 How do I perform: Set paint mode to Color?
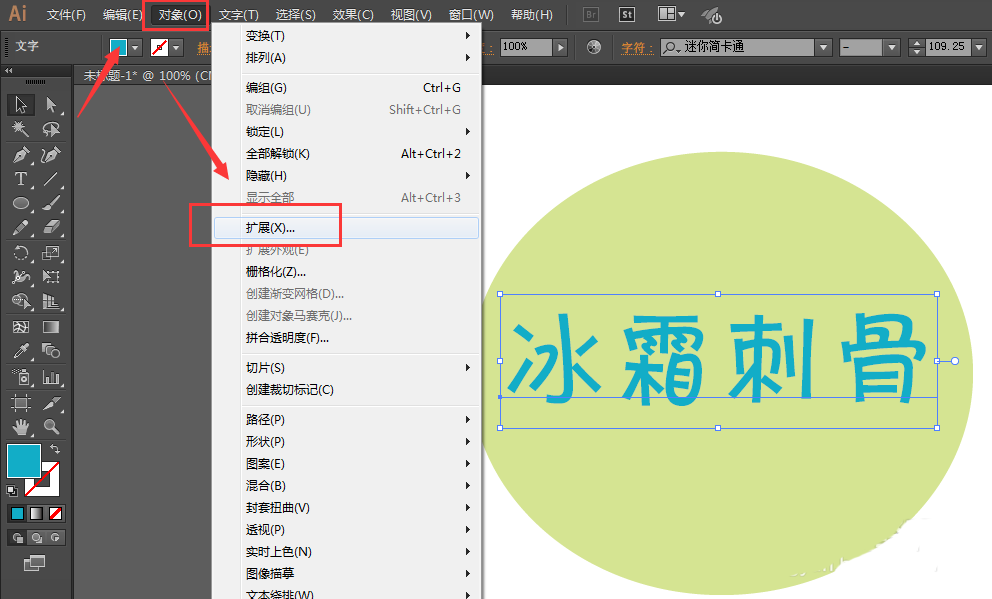(x=18, y=514)
